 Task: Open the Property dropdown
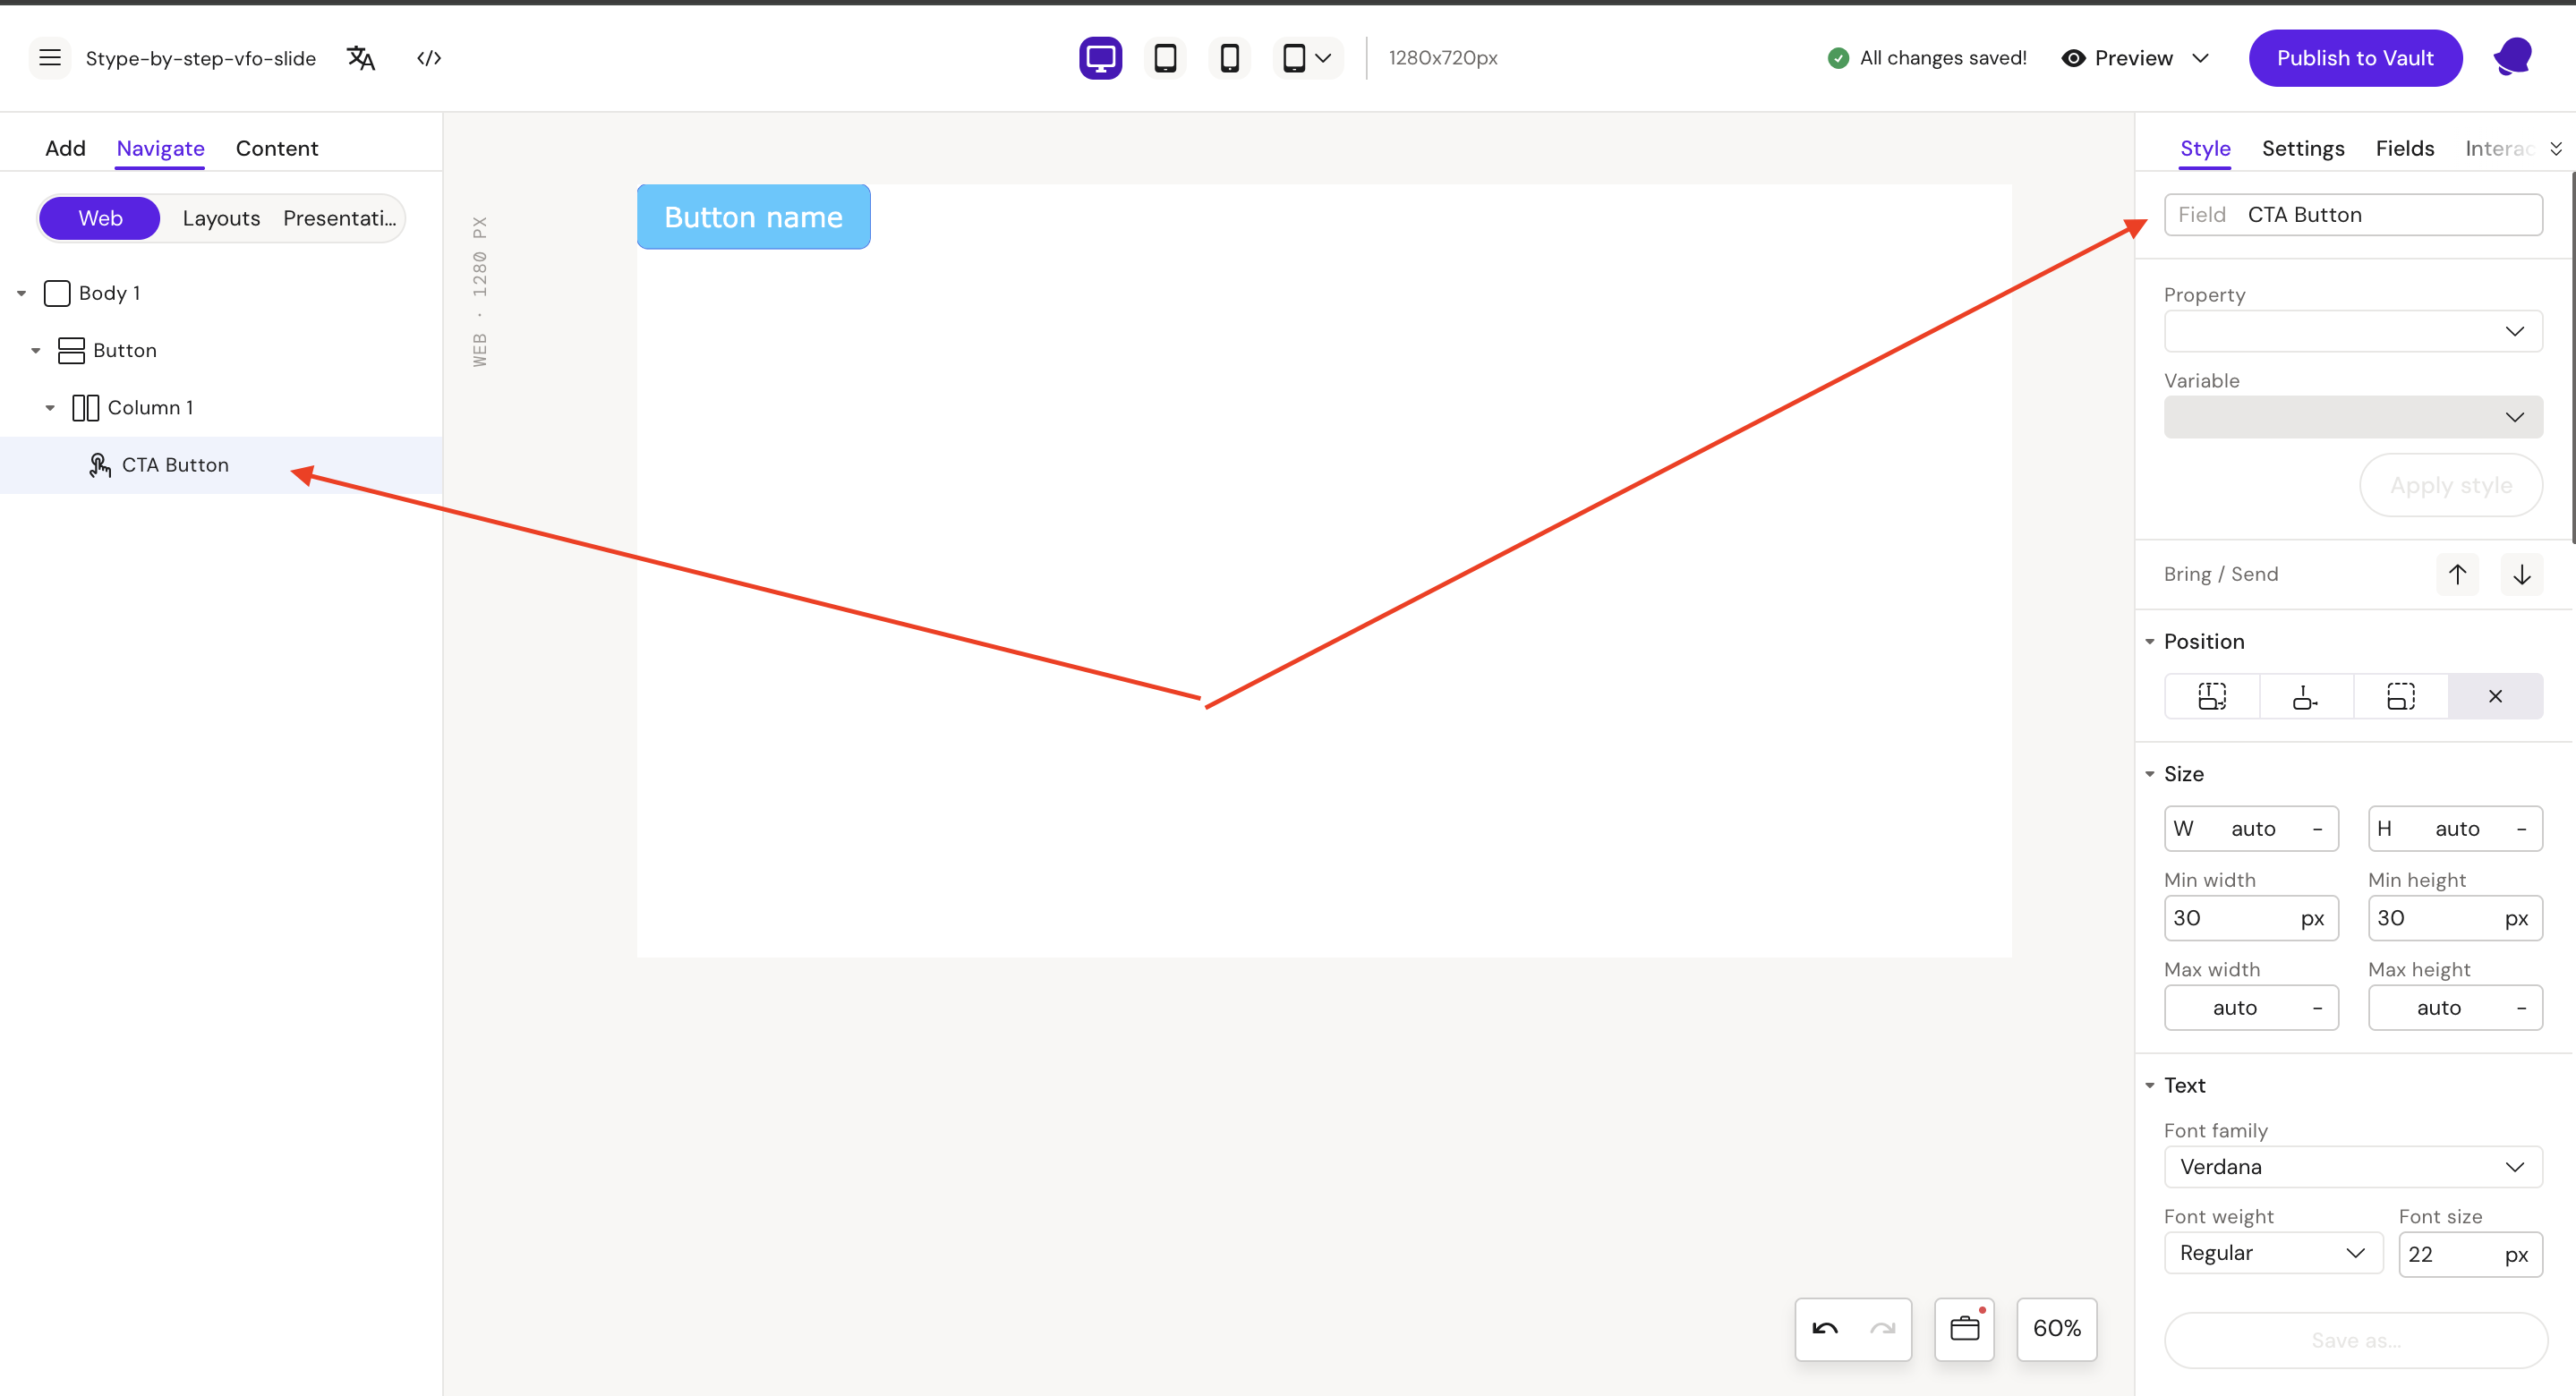click(2353, 331)
